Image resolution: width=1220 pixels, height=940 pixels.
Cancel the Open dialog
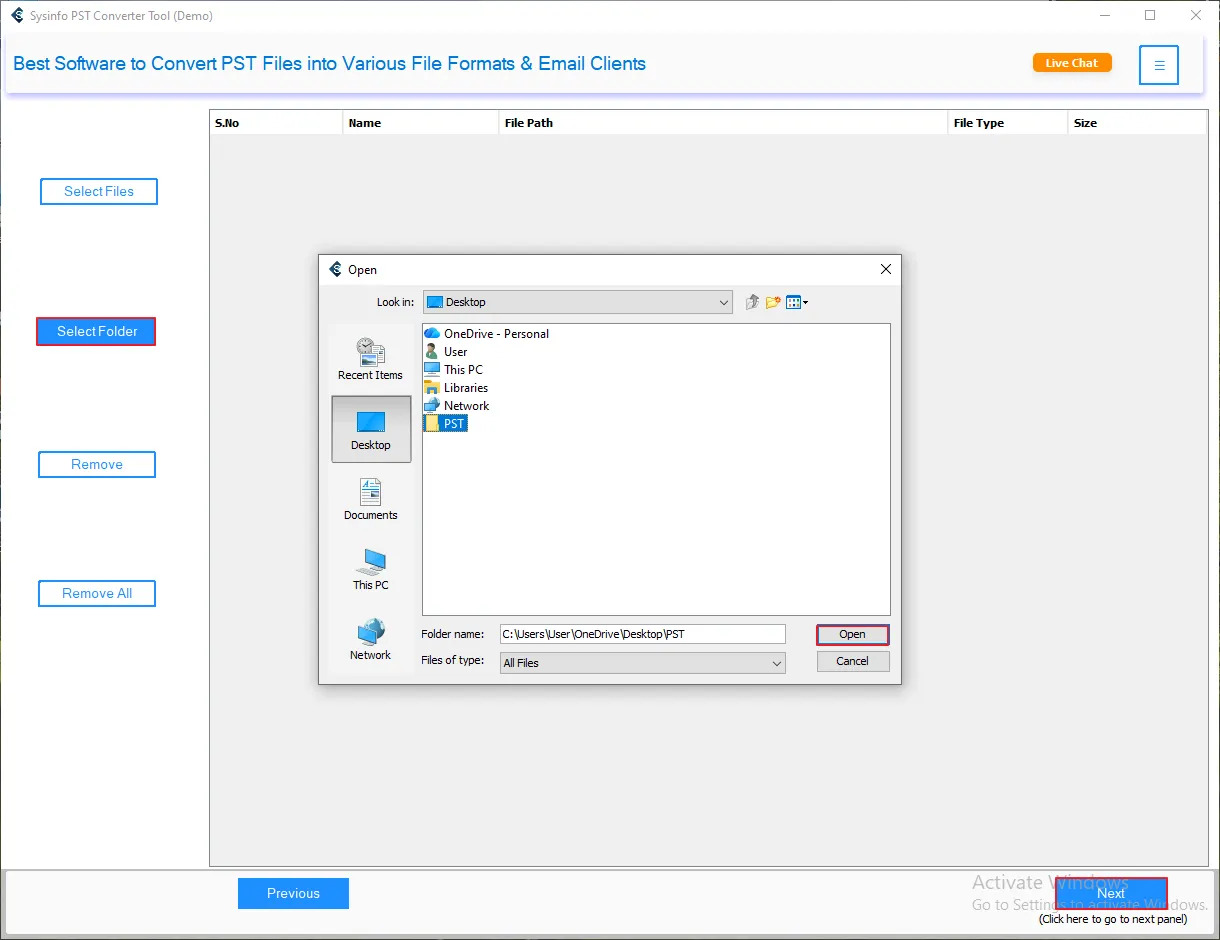(x=852, y=661)
